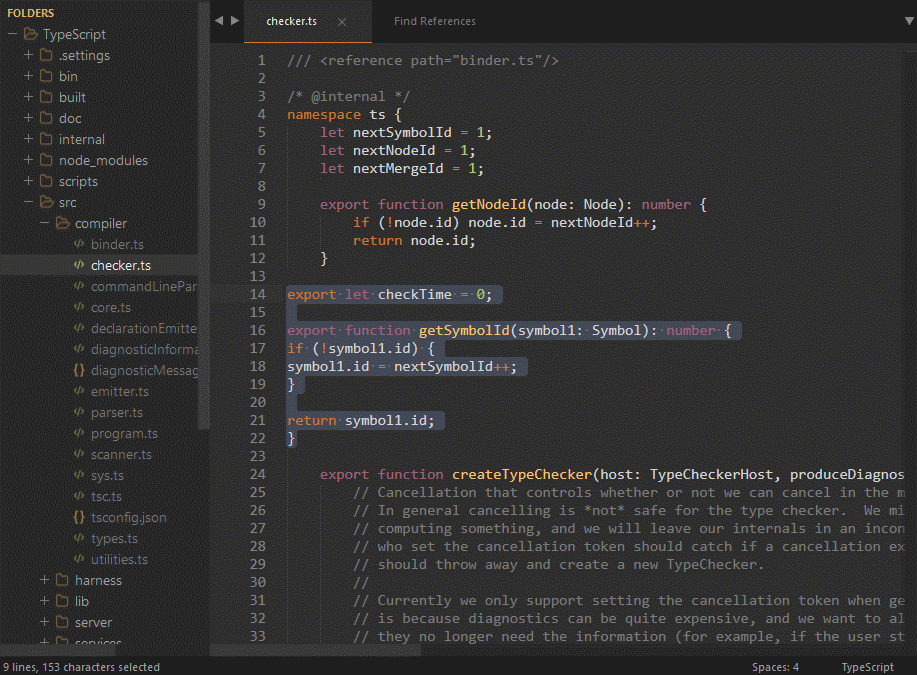Collapse the src folder
Image resolution: width=917 pixels, height=675 pixels.
[x=28, y=202]
